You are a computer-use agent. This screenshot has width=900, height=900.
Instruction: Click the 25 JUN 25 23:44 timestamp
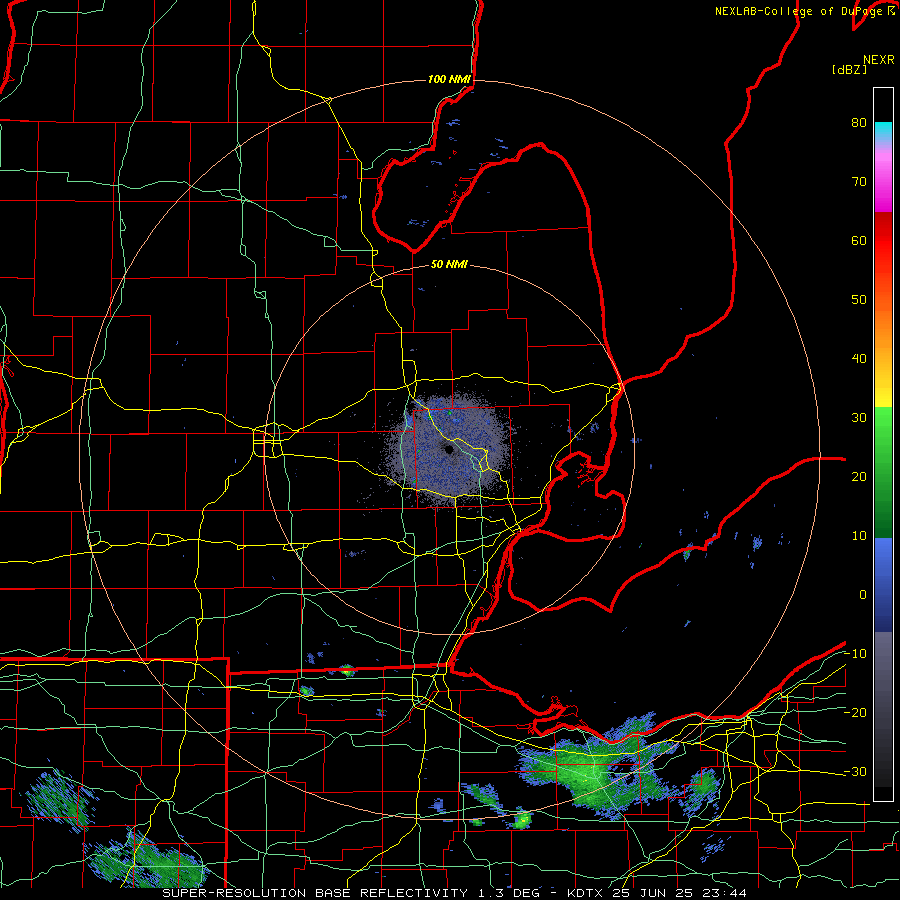(680, 893)
